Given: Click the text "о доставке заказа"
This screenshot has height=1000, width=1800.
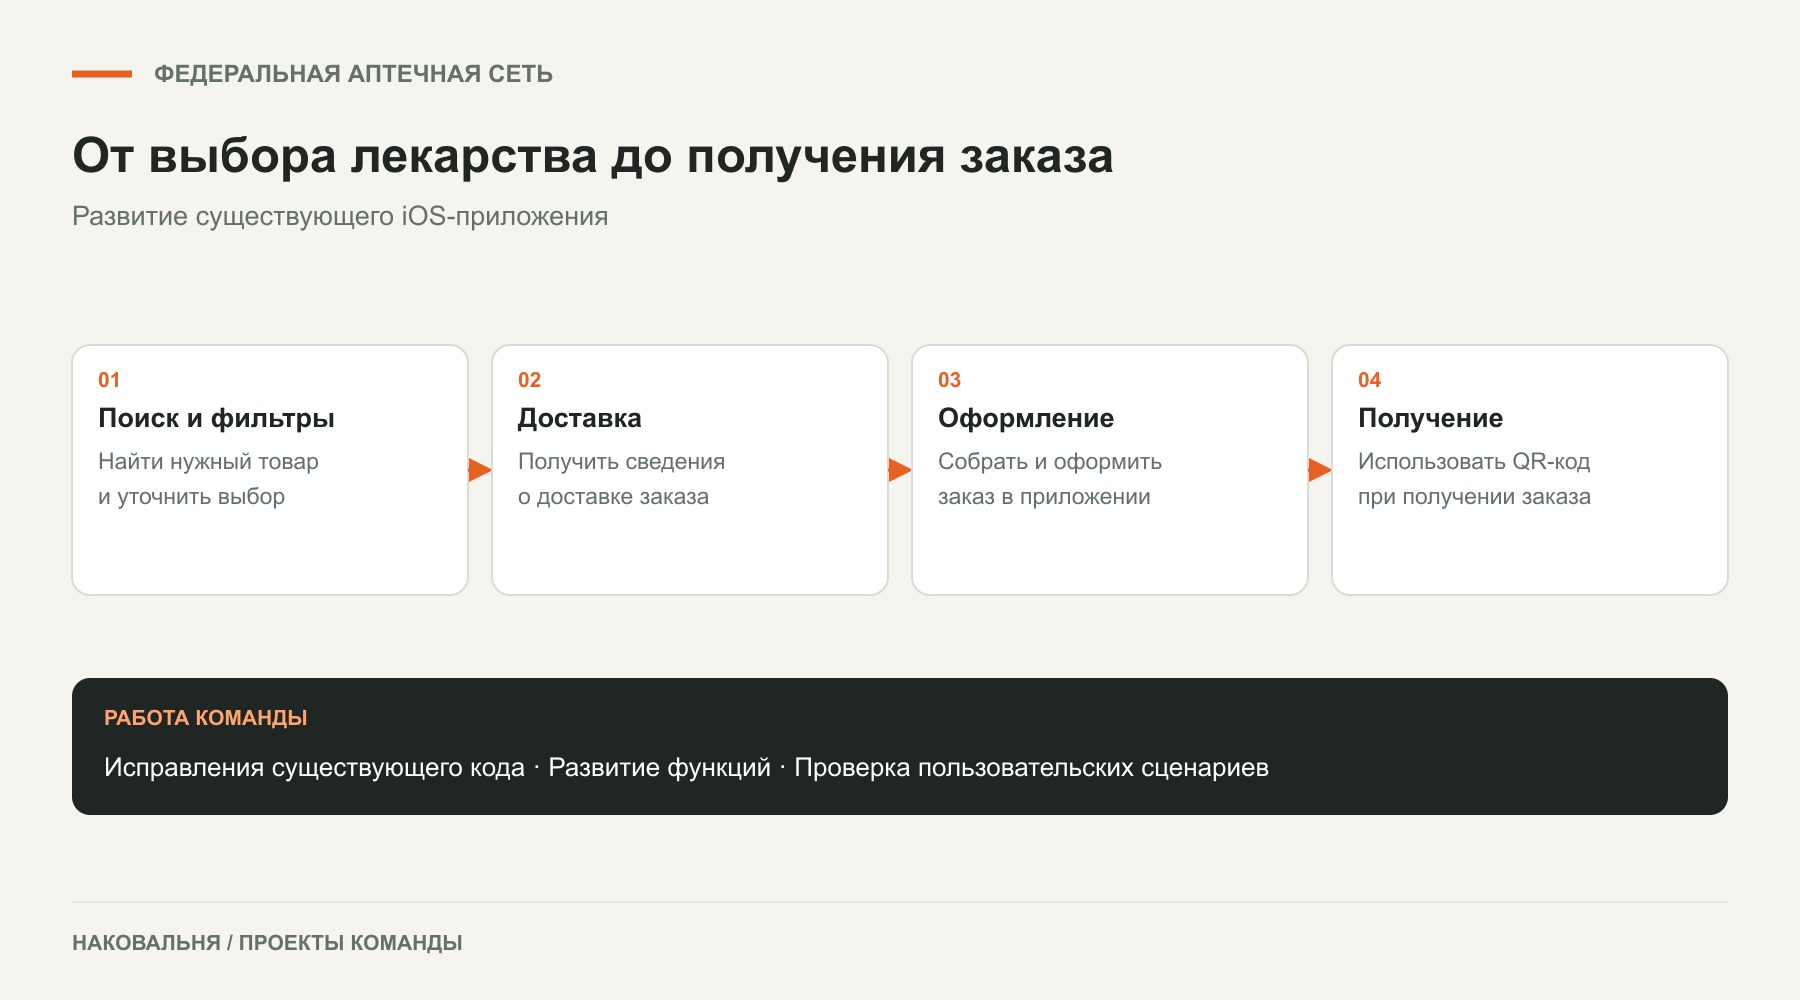Looking at the screenshot, I should [x=613, y=497].
